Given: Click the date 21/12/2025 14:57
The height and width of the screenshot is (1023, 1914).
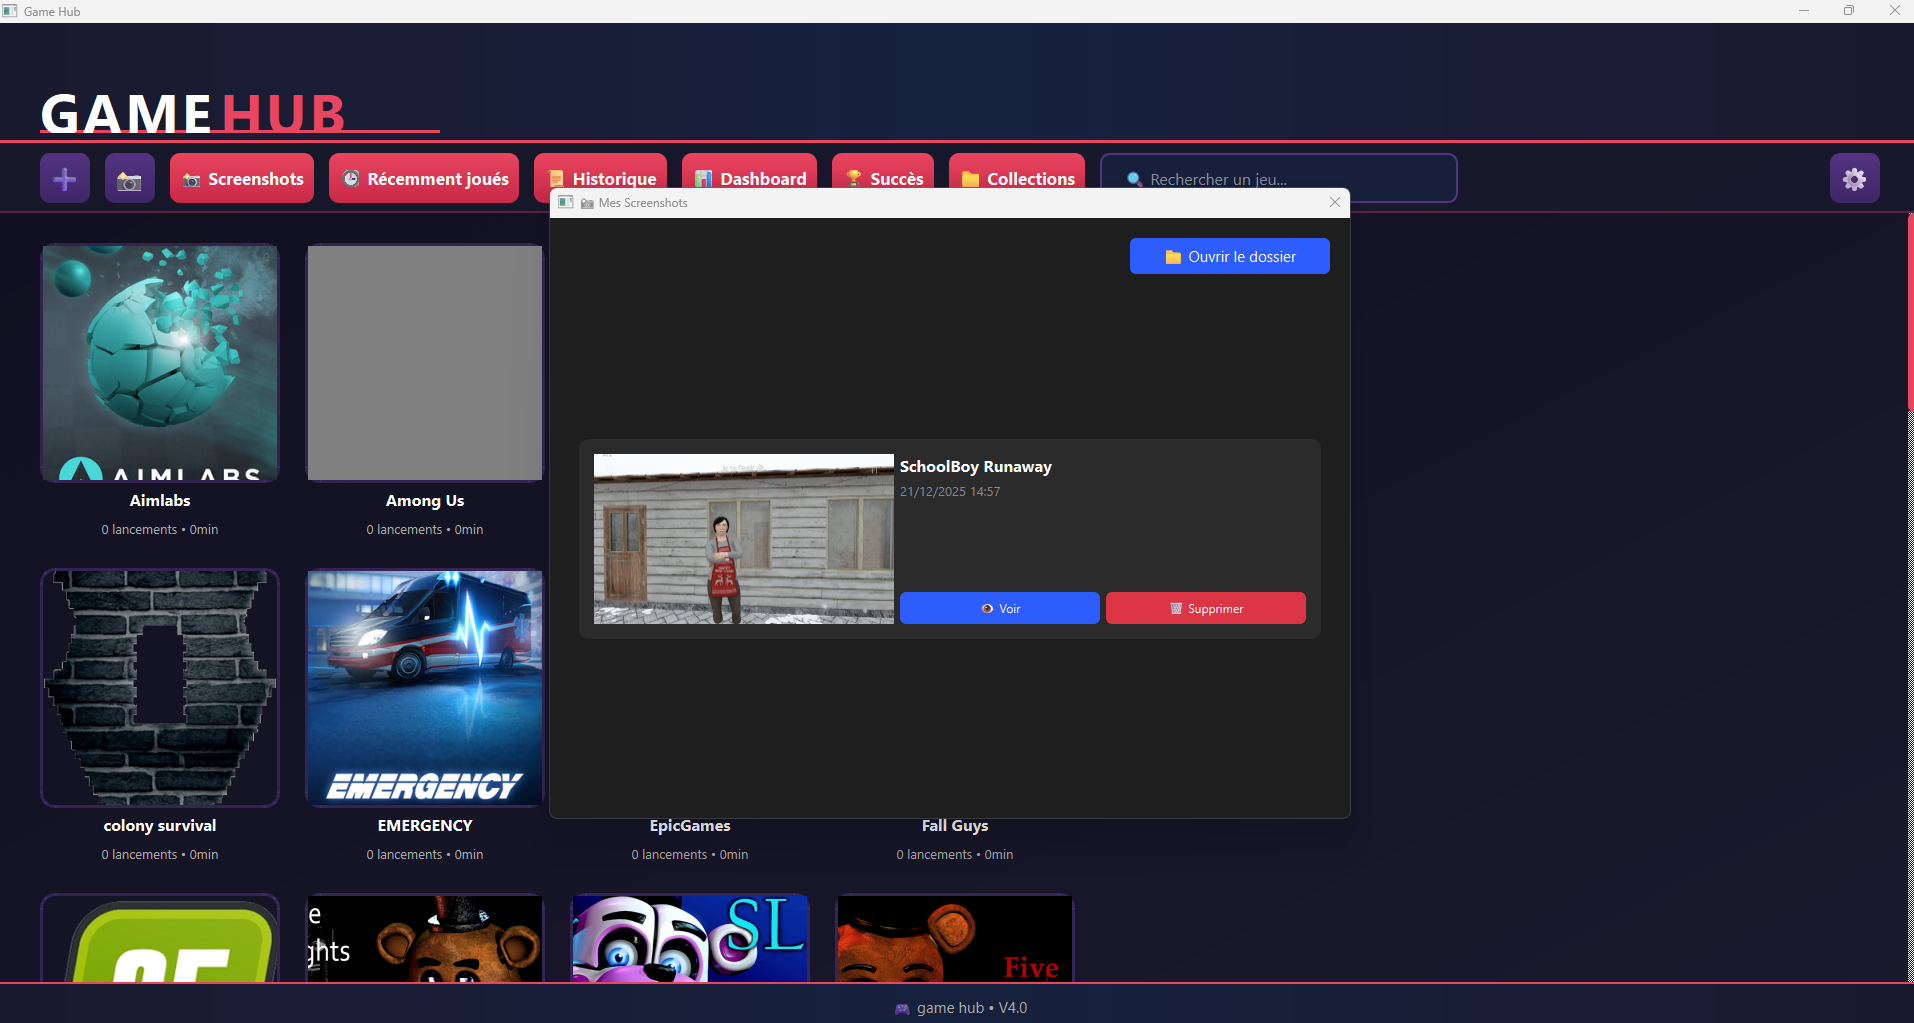Looking at the screenshot, I should [950, 491].
